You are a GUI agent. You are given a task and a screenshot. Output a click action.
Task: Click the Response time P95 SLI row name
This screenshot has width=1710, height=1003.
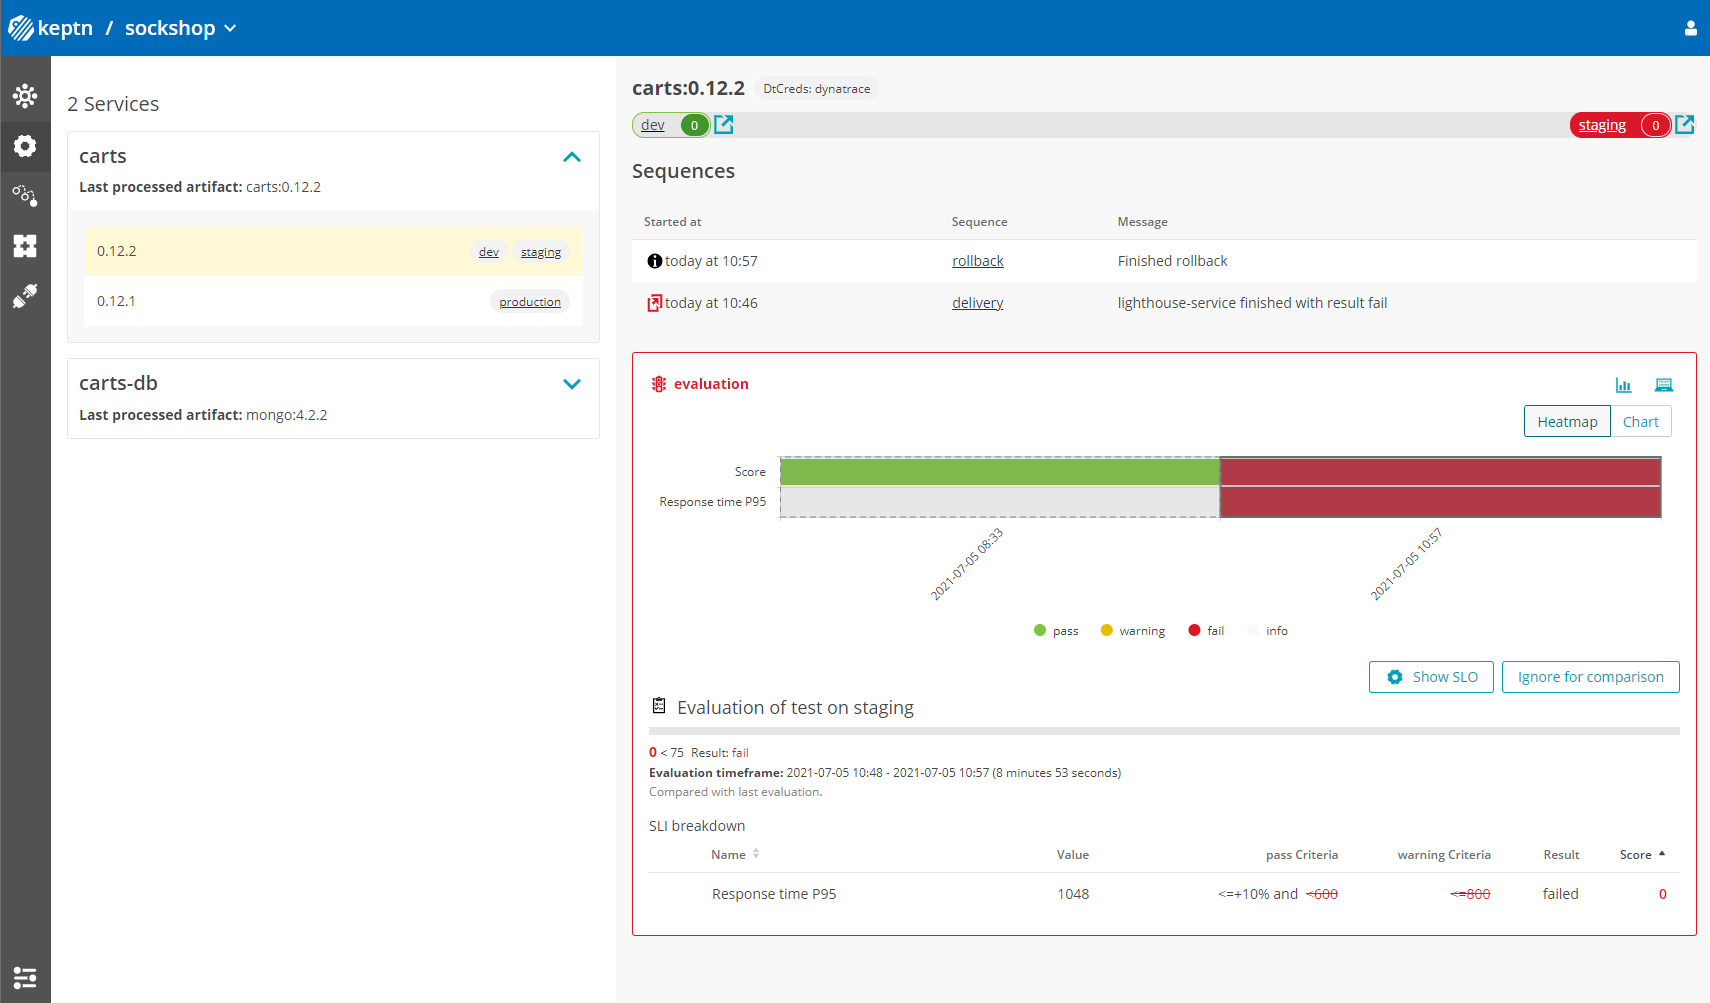[x=774, y=894]
